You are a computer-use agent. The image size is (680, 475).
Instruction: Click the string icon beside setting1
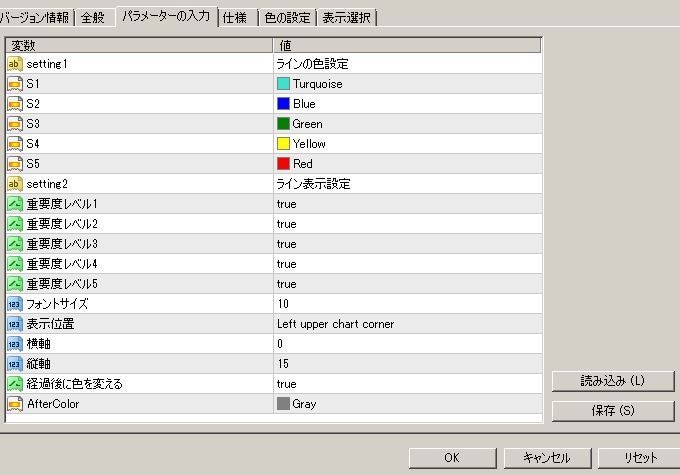point(15,64)
